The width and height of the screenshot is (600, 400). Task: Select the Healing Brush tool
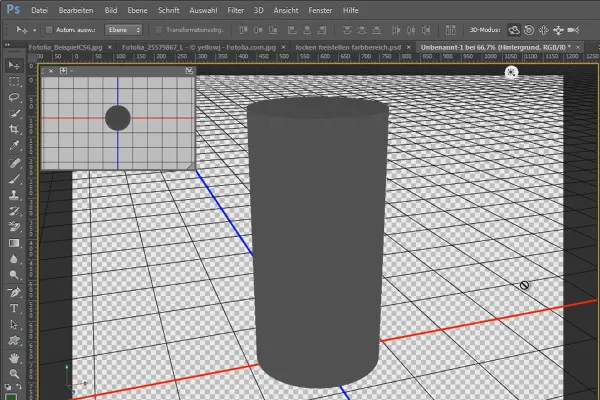pos(14,163)
